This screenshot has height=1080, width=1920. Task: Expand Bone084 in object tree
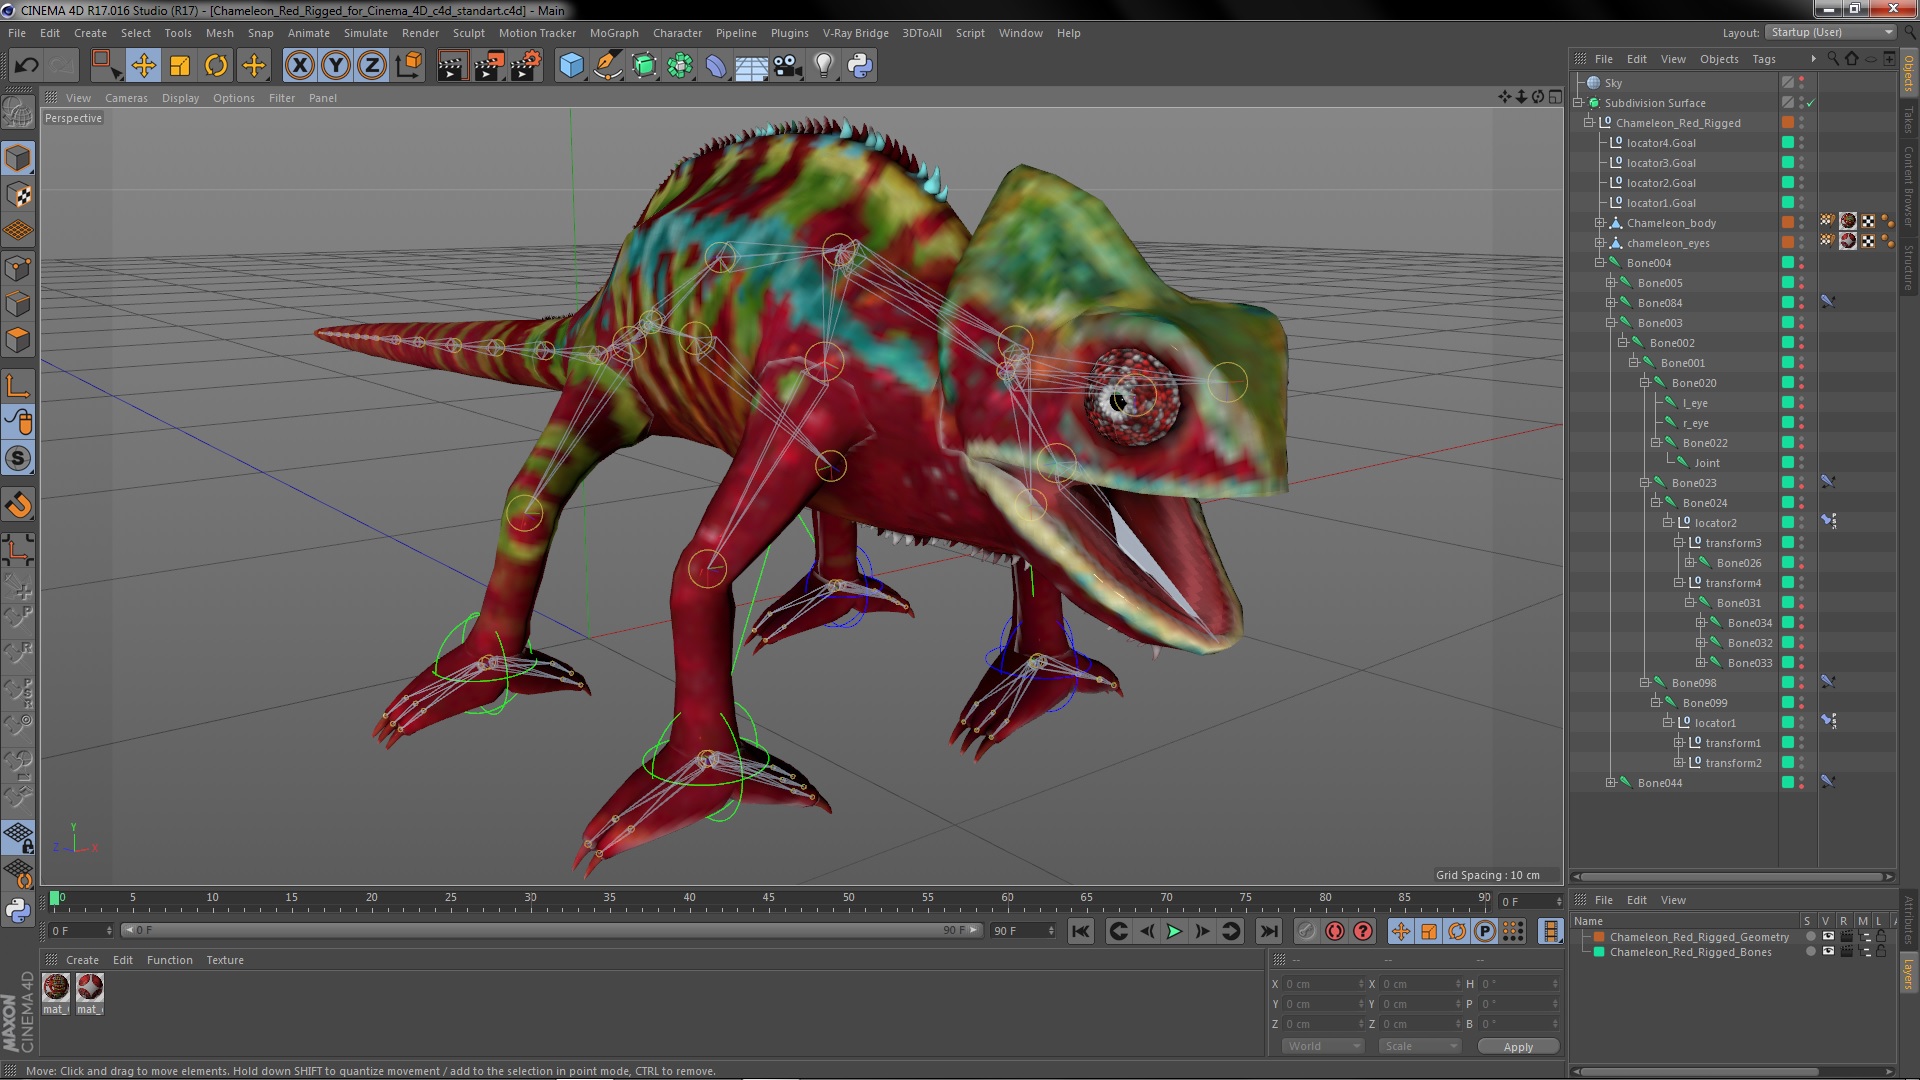[x=1610, y=303]
